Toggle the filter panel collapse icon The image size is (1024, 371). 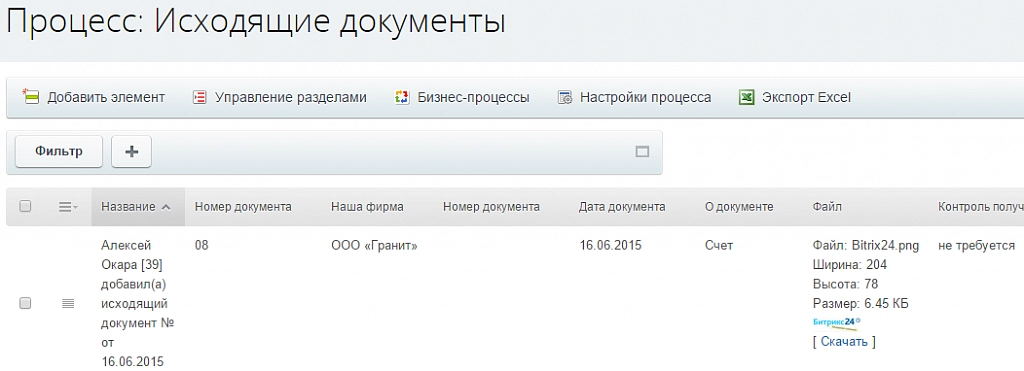[x=642, y=152]
